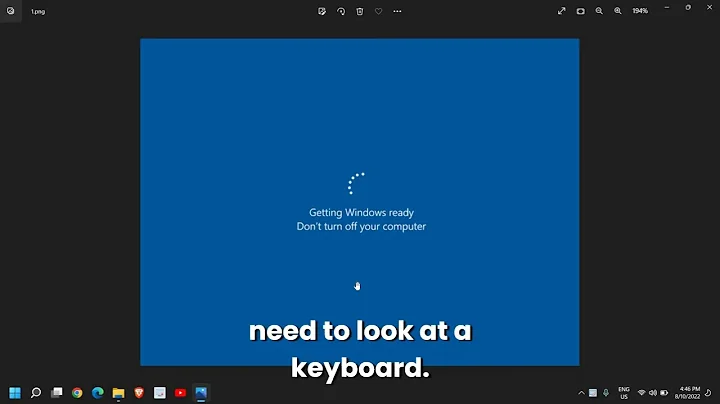This screenshot has width=720, height=404.
Task: Open Task View from the taskbar
Action: [x=56, y=393]
